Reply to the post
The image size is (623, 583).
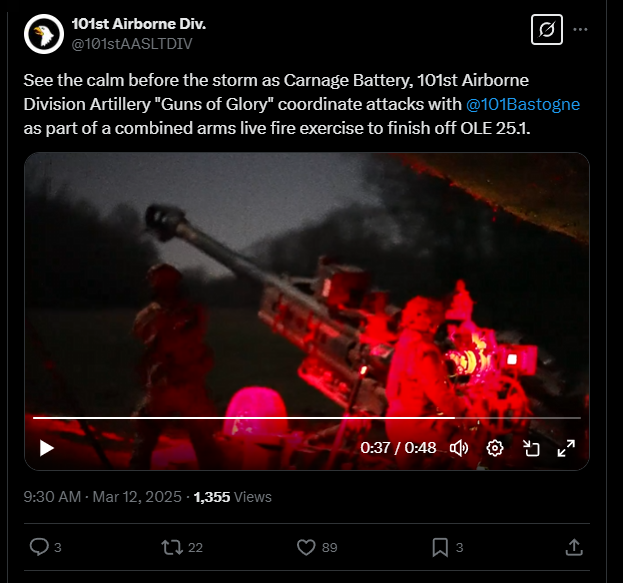coord(45,547)
